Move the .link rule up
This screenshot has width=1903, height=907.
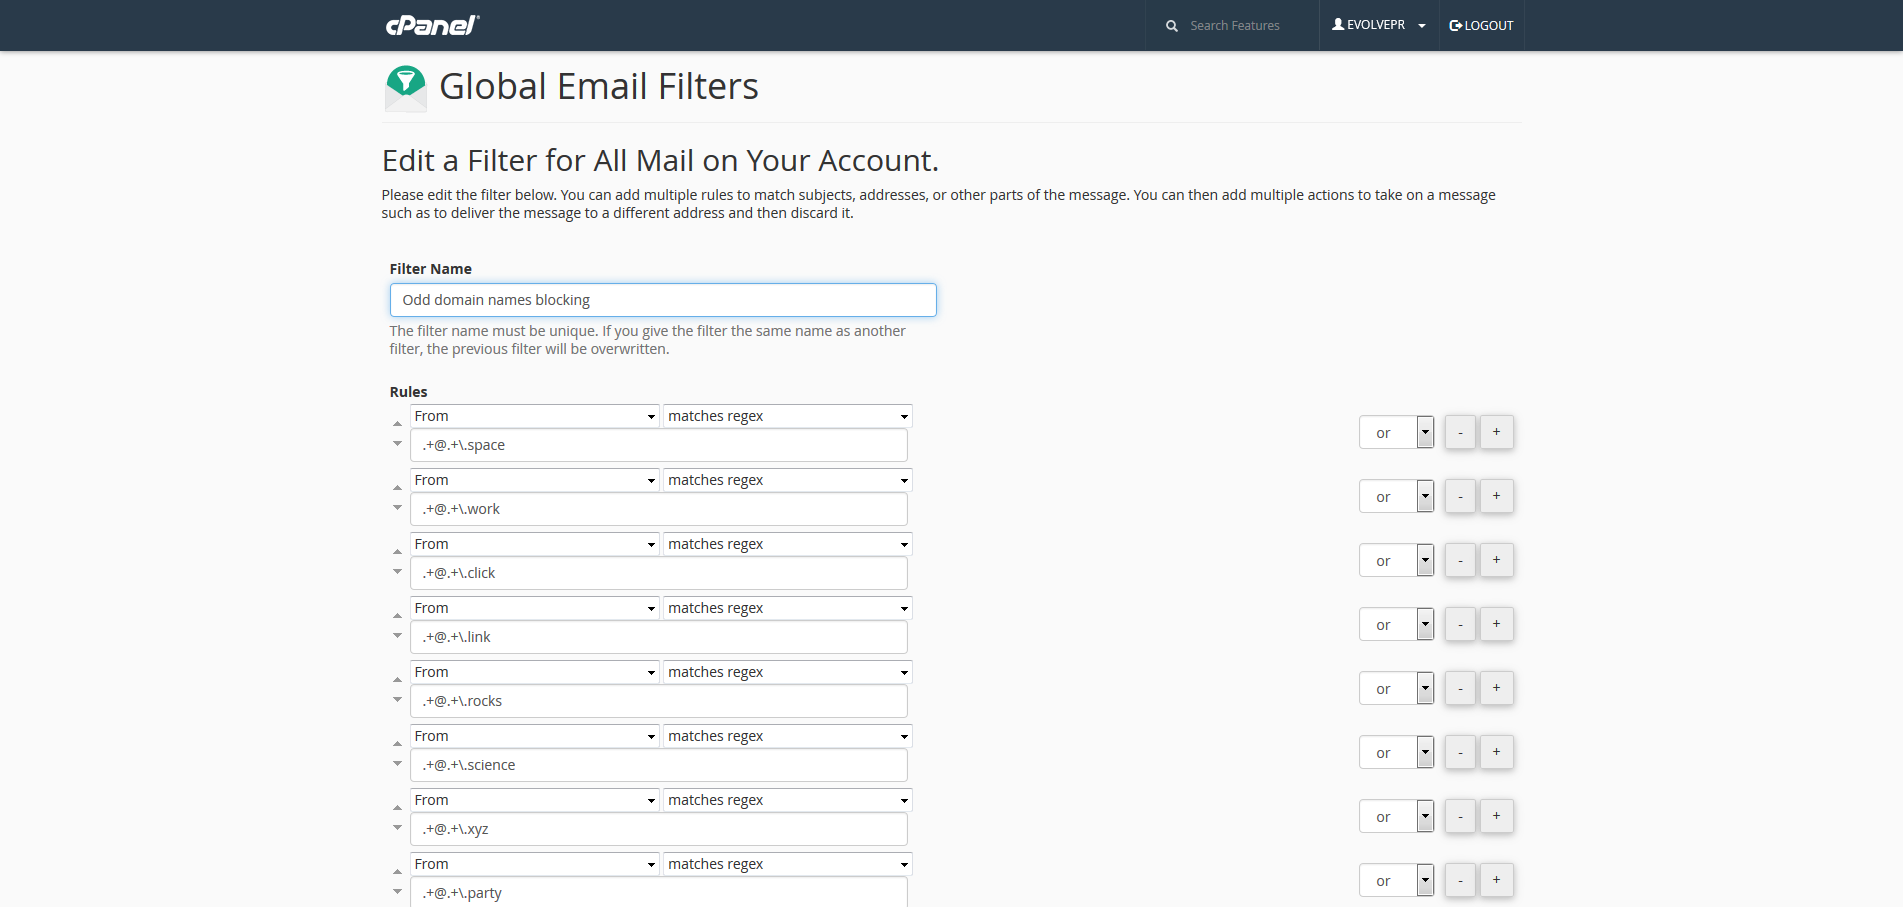(397, 616)
